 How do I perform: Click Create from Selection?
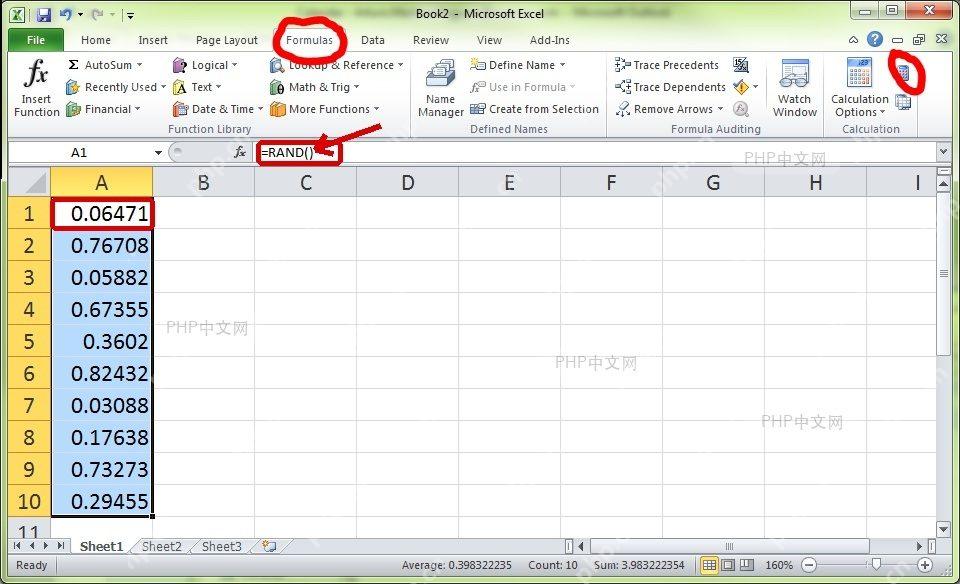click(534, 109)
